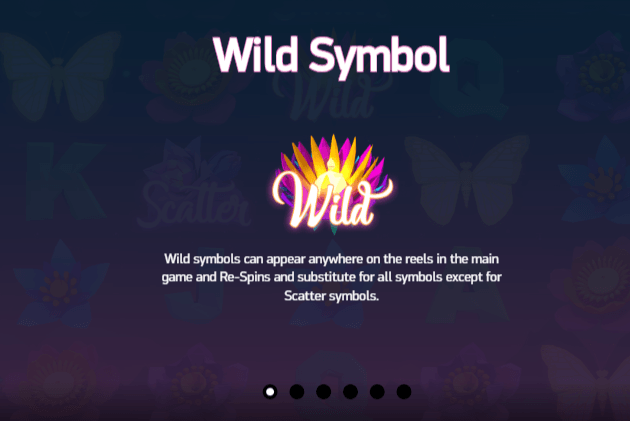Select the sixth and last pagination dot
Viewport: 630px width, 421px height.
[x=404, y=391]
